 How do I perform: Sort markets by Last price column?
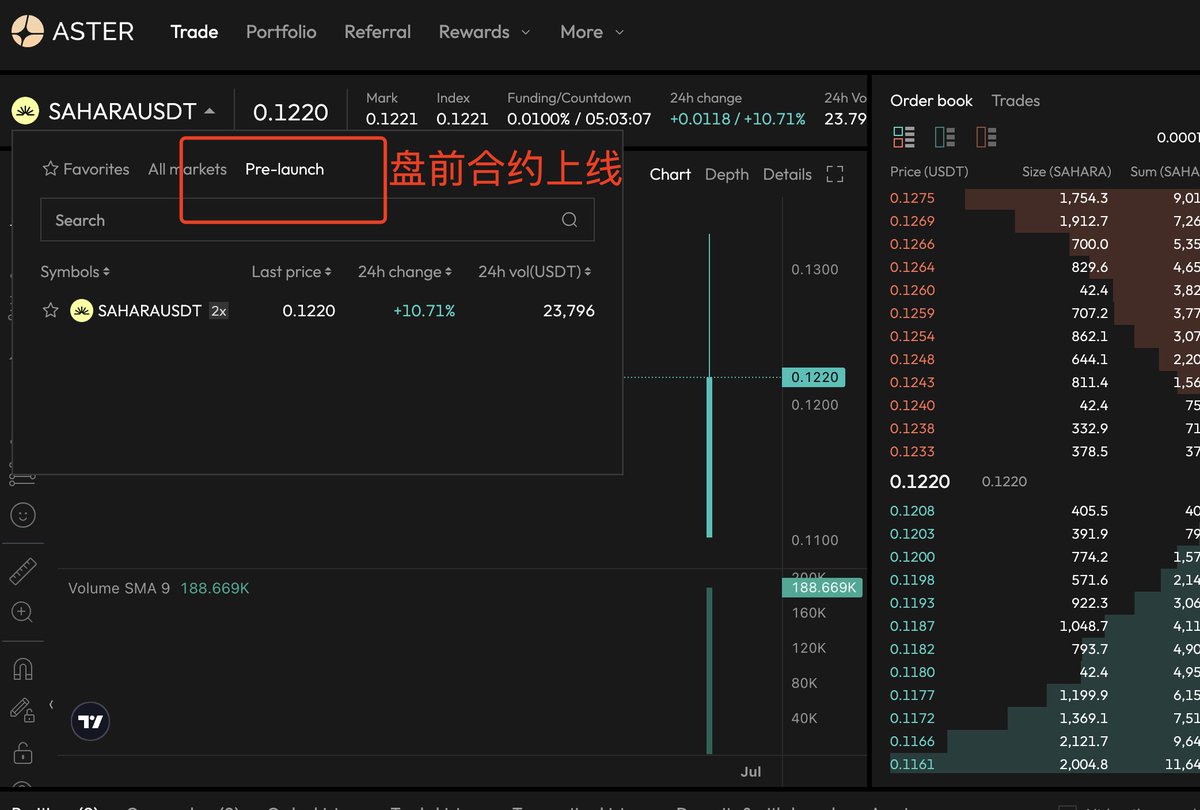coord(292,272)
